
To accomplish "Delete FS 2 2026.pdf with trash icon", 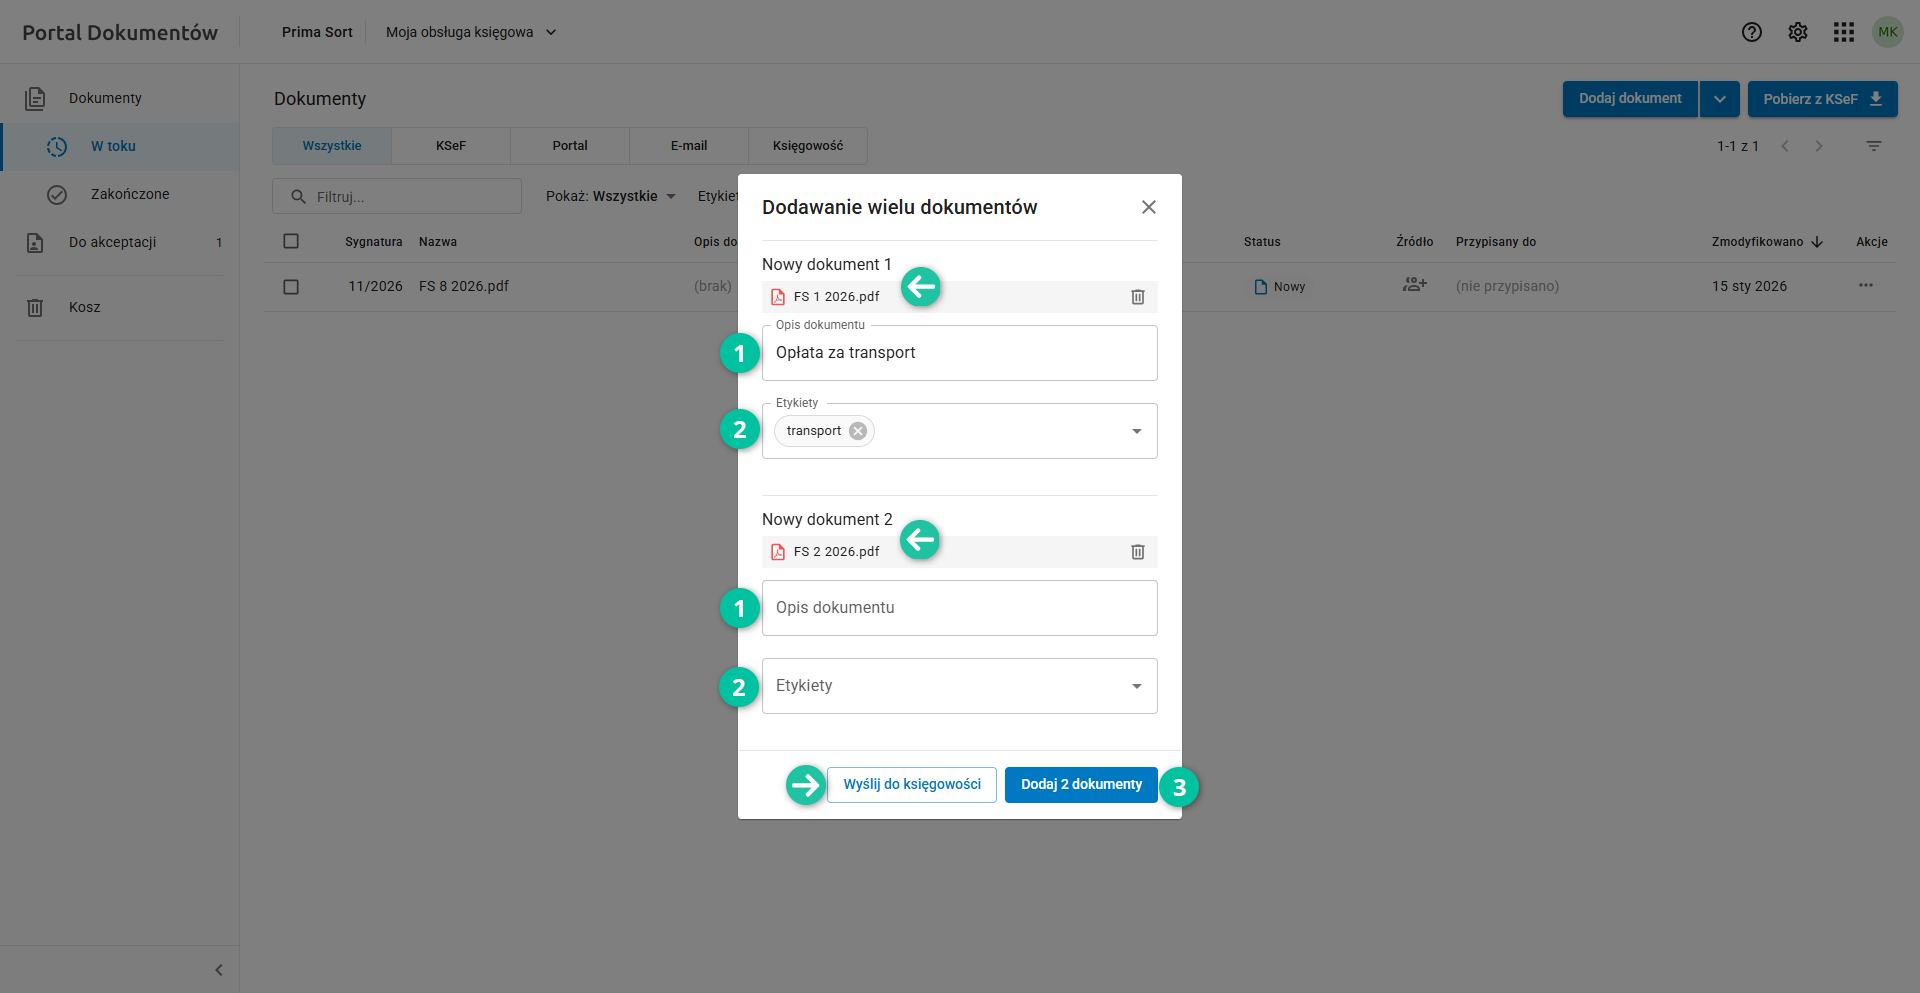I will [1137, 552].
